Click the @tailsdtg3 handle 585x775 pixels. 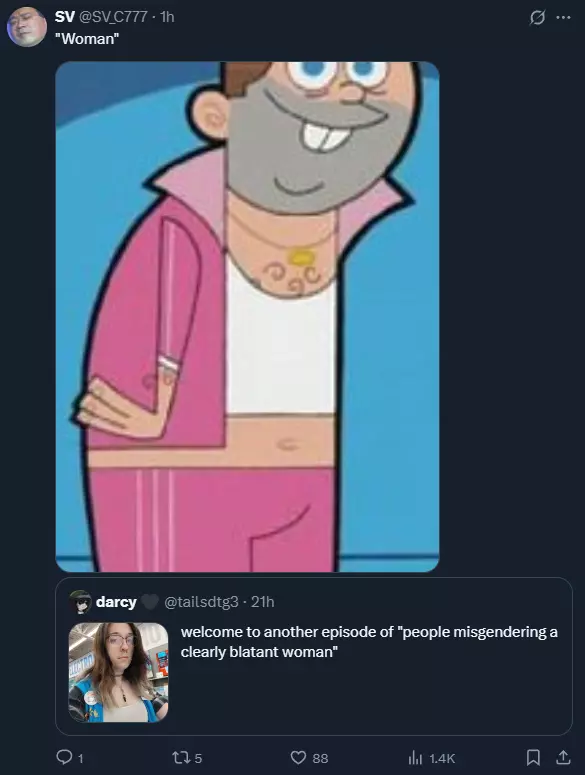tap(201, 602)
